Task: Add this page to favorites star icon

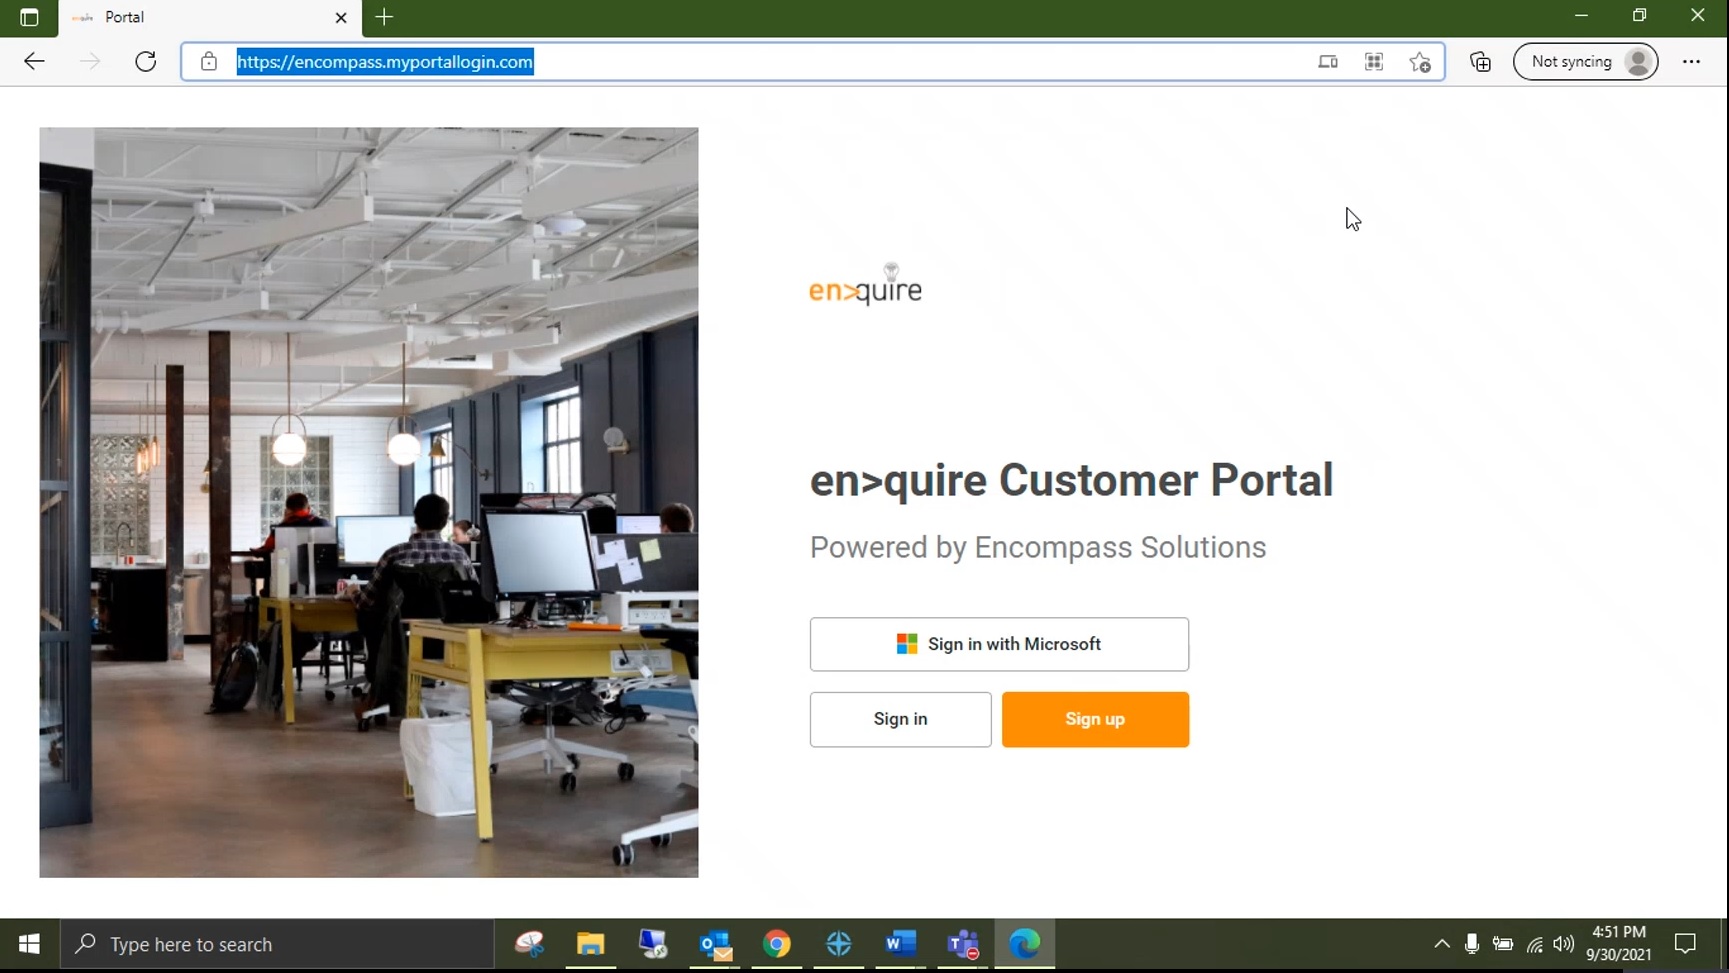Action: (1420, 62)
